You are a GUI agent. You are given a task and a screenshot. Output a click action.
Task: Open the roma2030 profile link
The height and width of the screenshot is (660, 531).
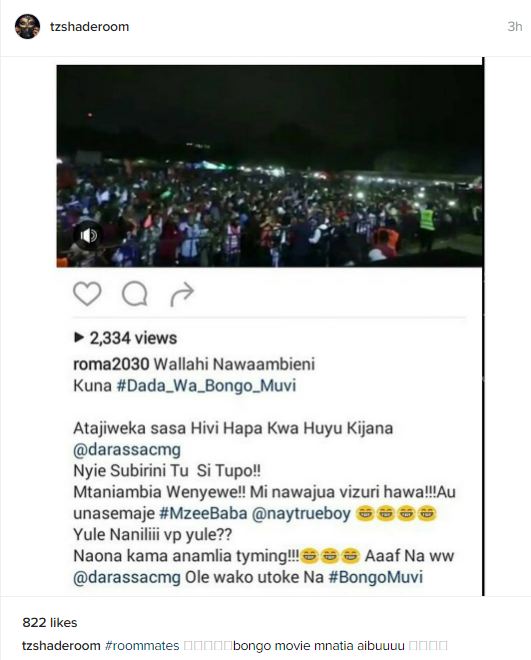click(x=111, y=364)
